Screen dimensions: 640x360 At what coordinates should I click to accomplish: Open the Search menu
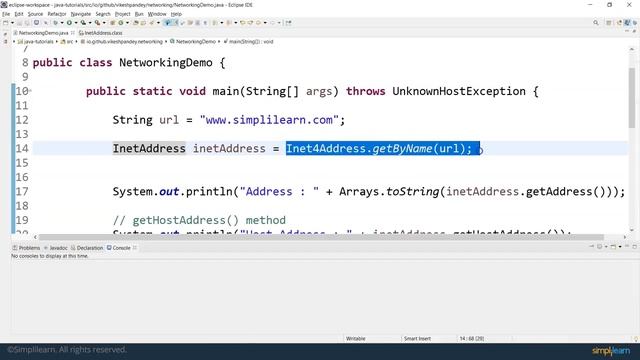tap(103, 14)
